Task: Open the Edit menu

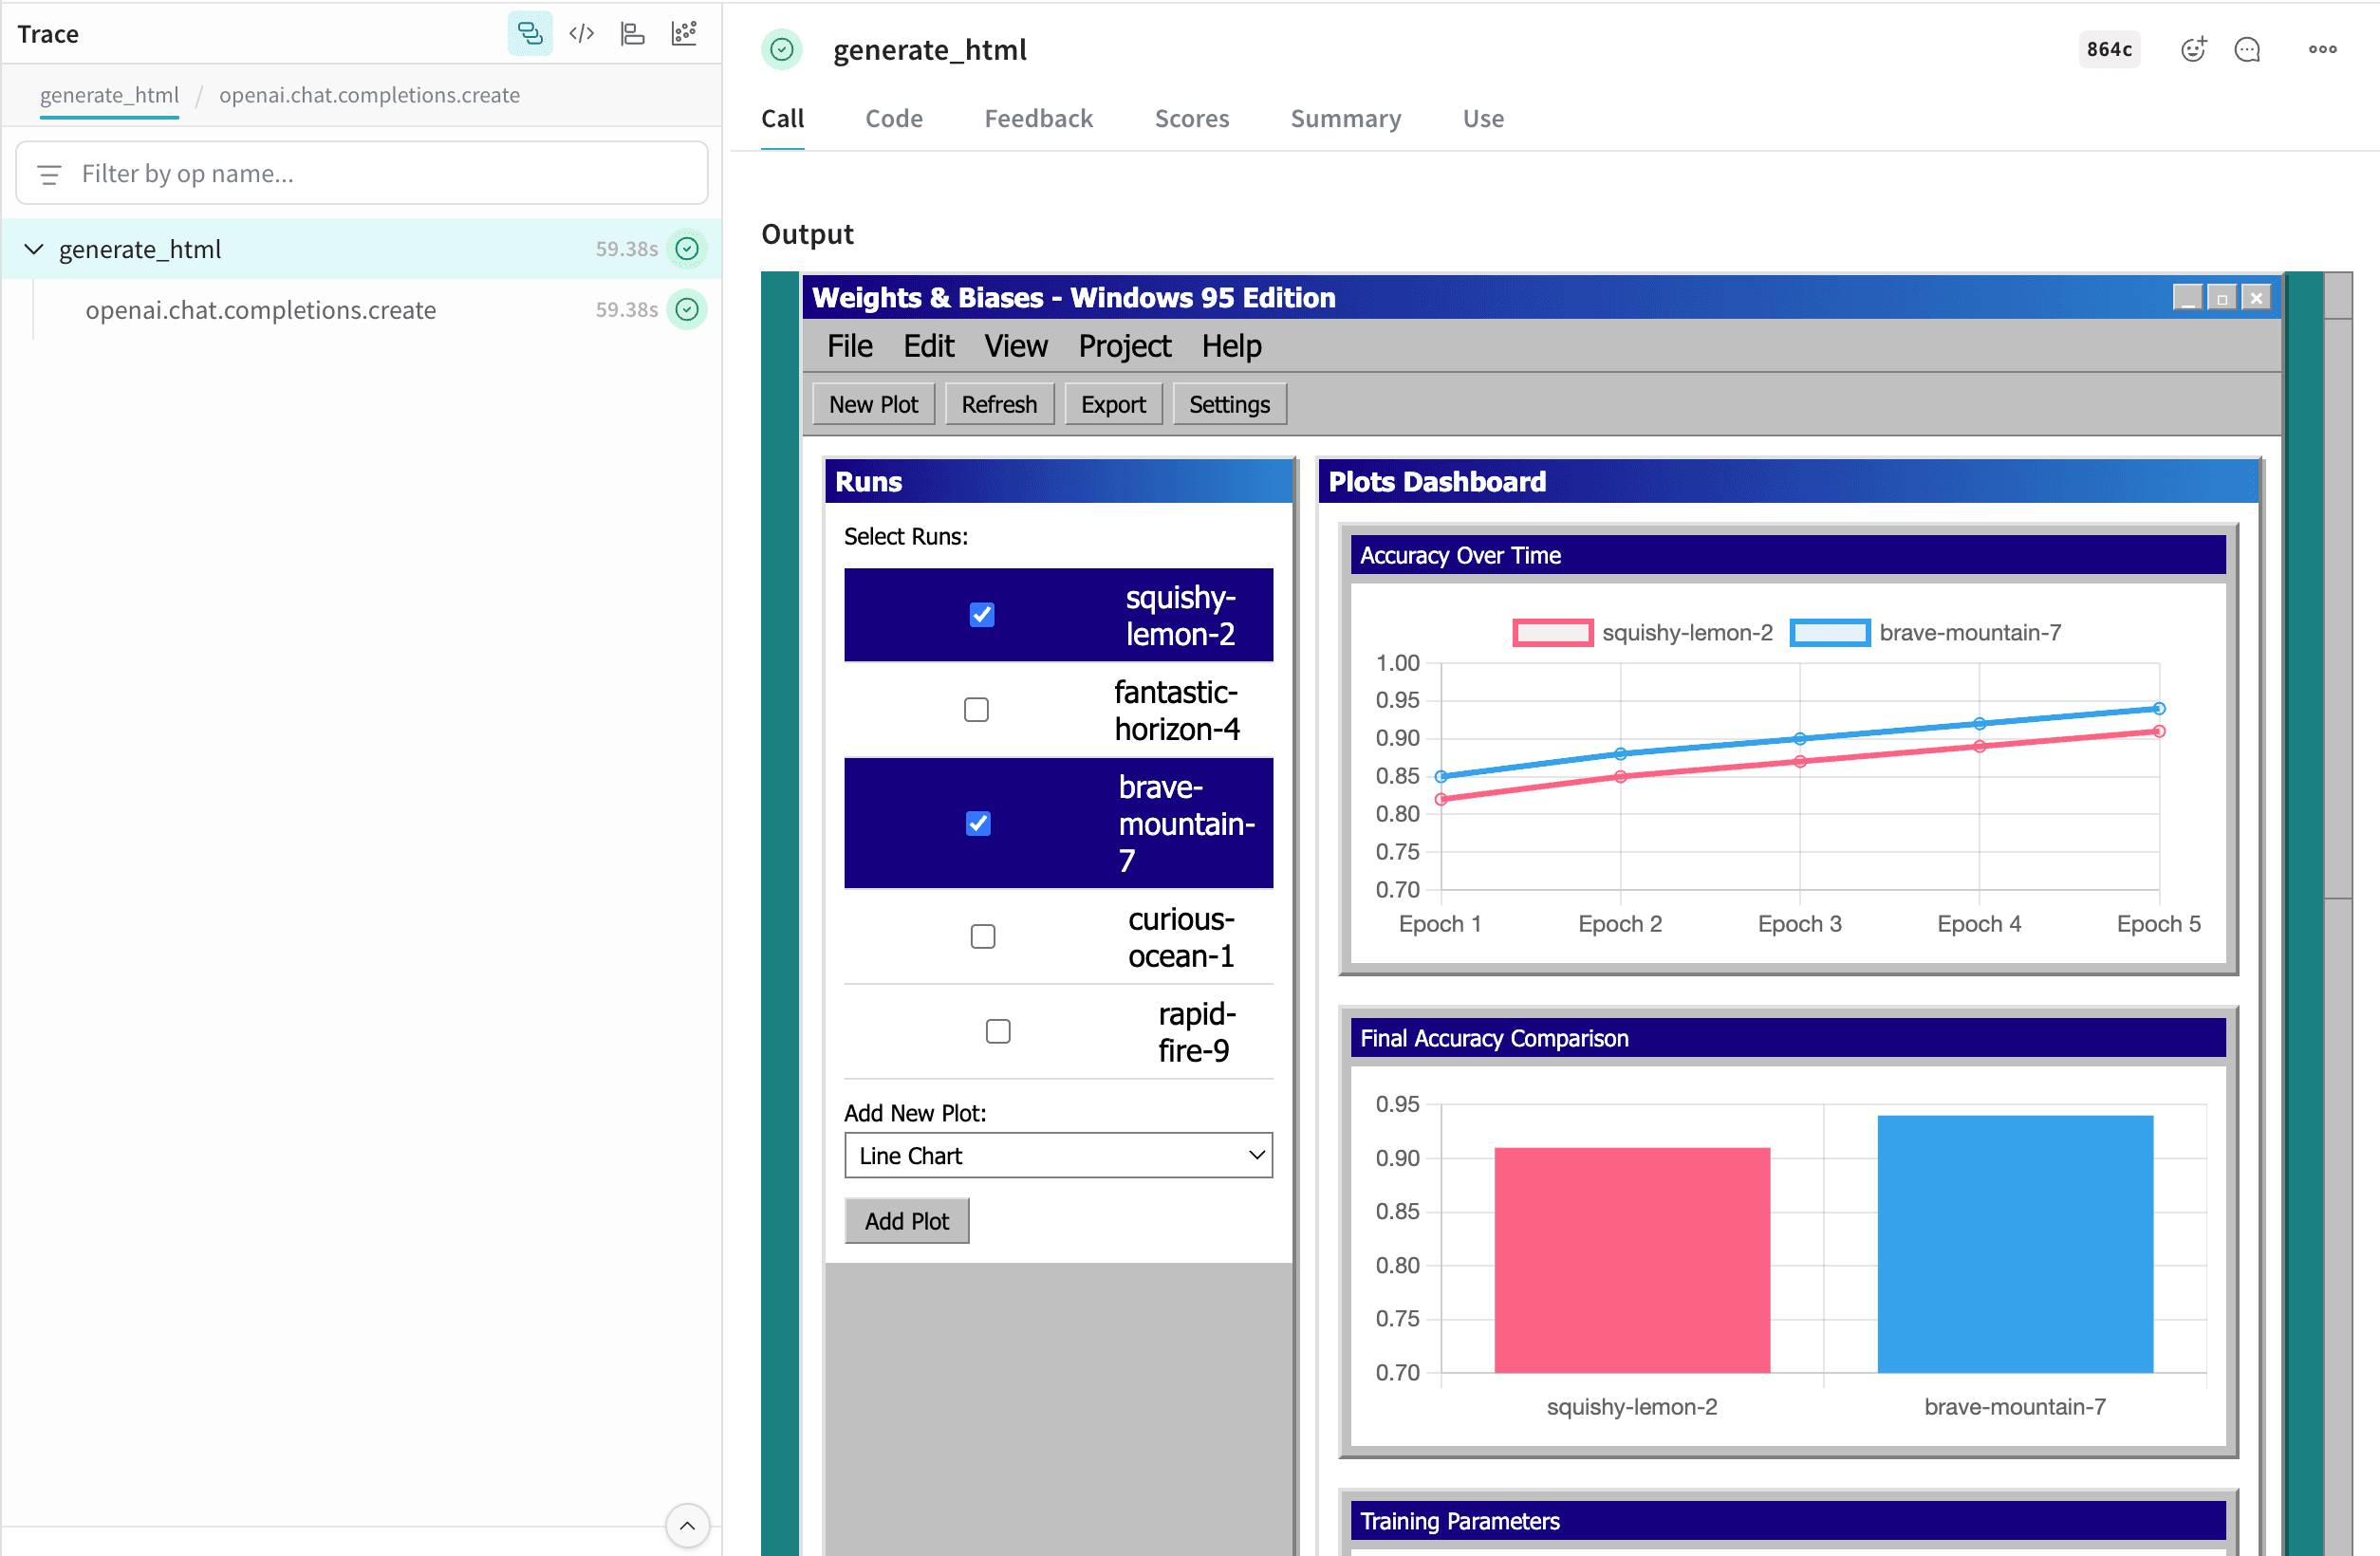Action: coord(928,346)
